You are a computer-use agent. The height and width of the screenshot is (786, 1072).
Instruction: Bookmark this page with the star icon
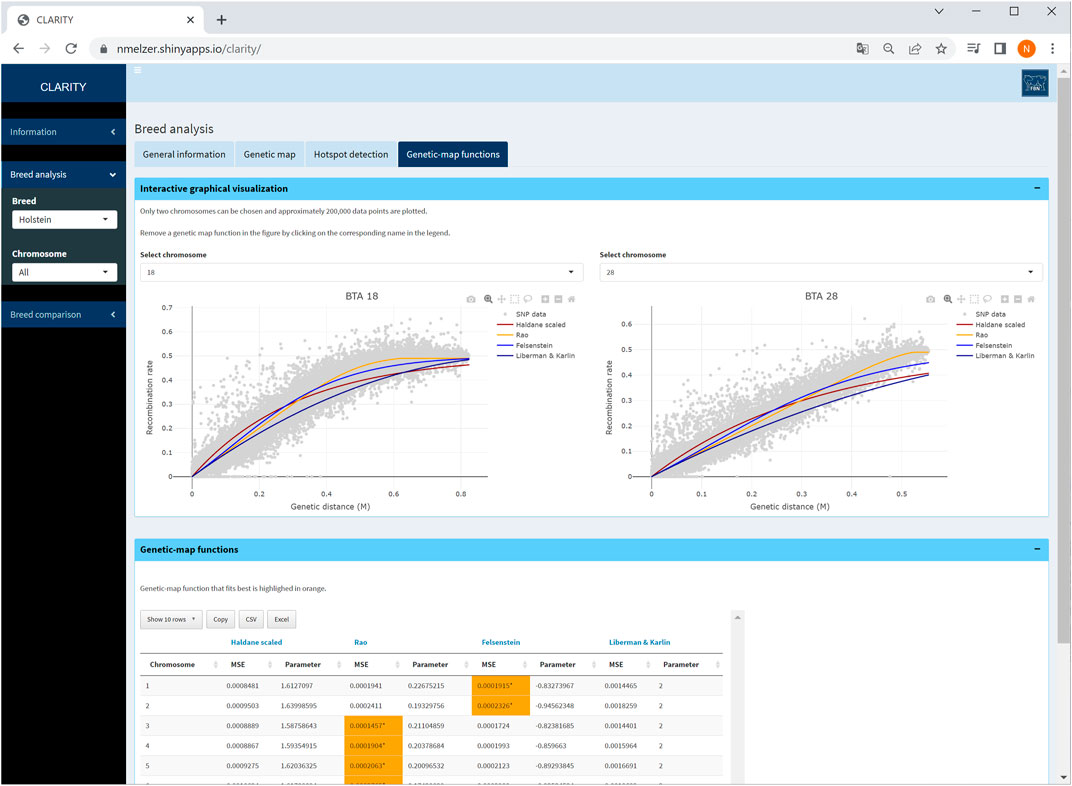(x=941, y=49)
